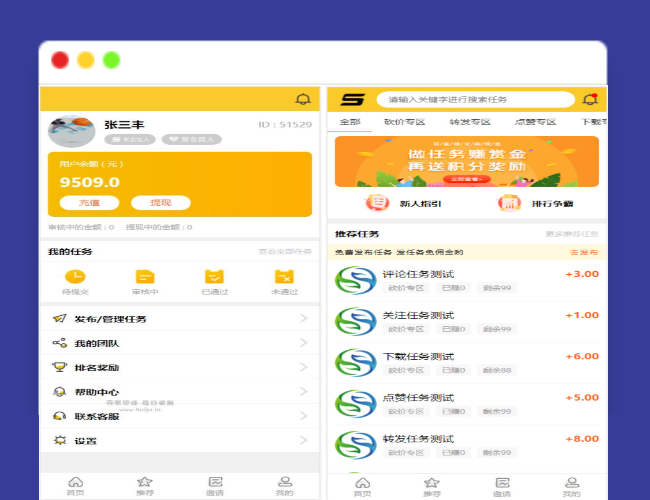The width and height of the screenshot is (650, 500).
Task: Open the 做任务赚赏金 promo banner
Action: click(467, 161)
